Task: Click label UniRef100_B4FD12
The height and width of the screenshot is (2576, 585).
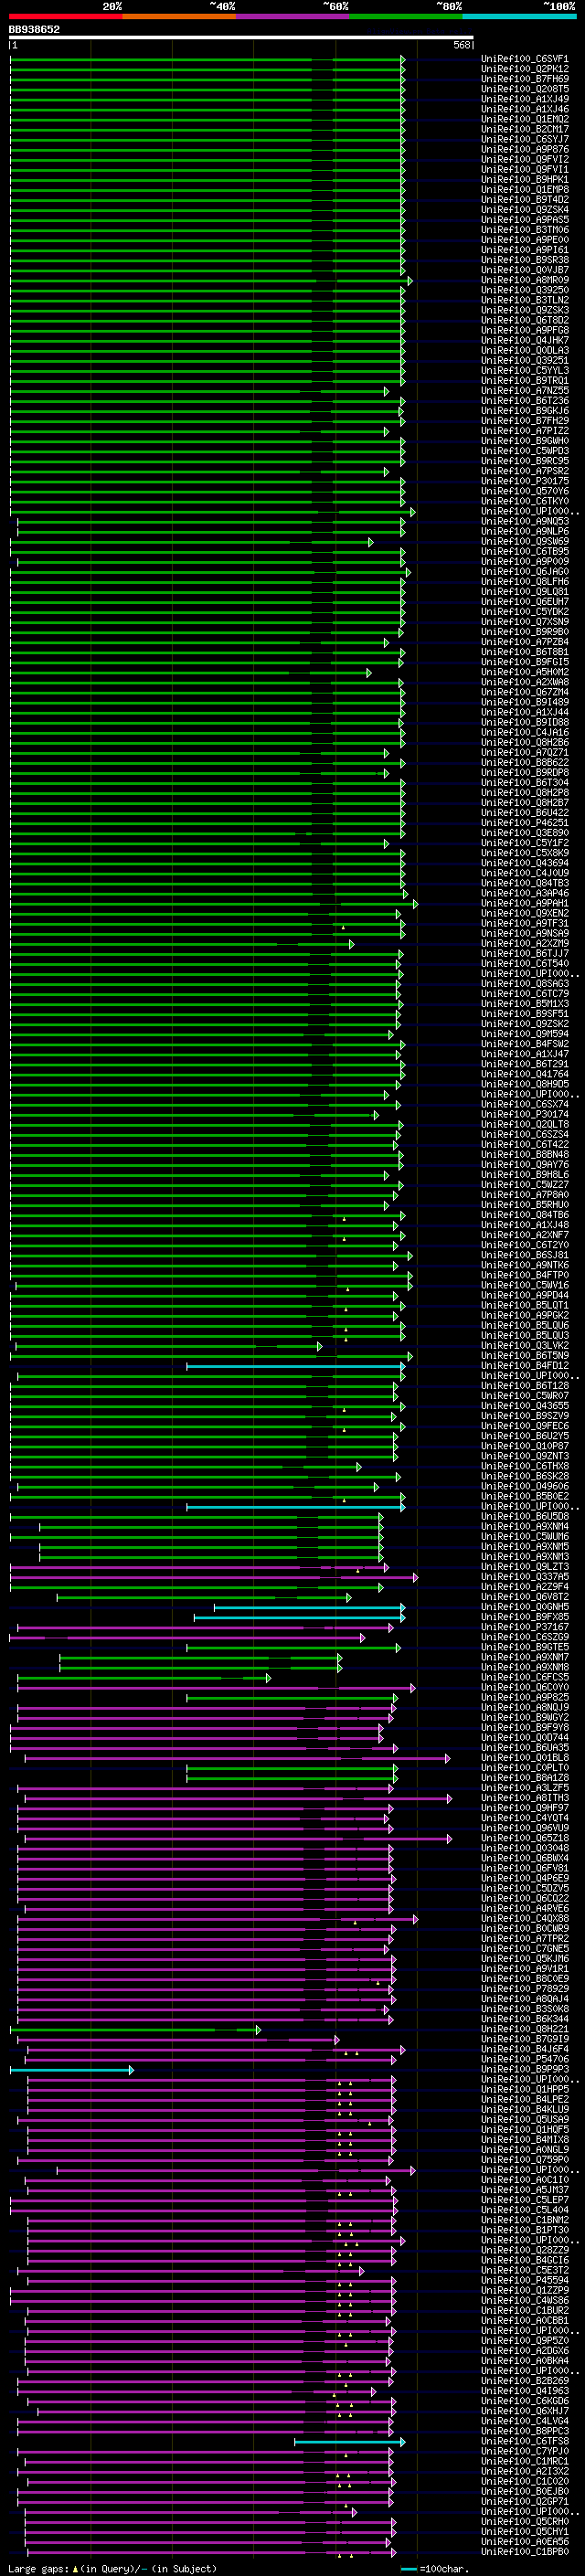Action: pyautogui.click(x=525, y=1365)
